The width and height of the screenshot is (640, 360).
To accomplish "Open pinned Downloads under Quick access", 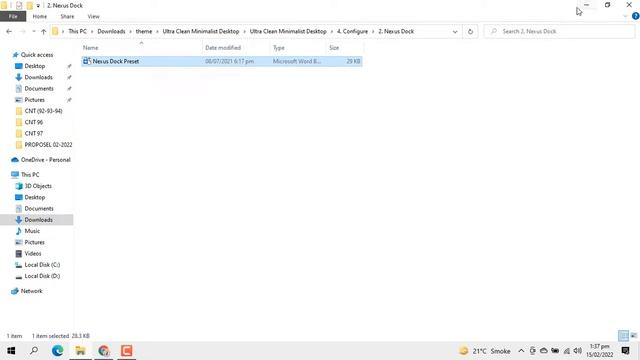I will [x=38, y=77].
